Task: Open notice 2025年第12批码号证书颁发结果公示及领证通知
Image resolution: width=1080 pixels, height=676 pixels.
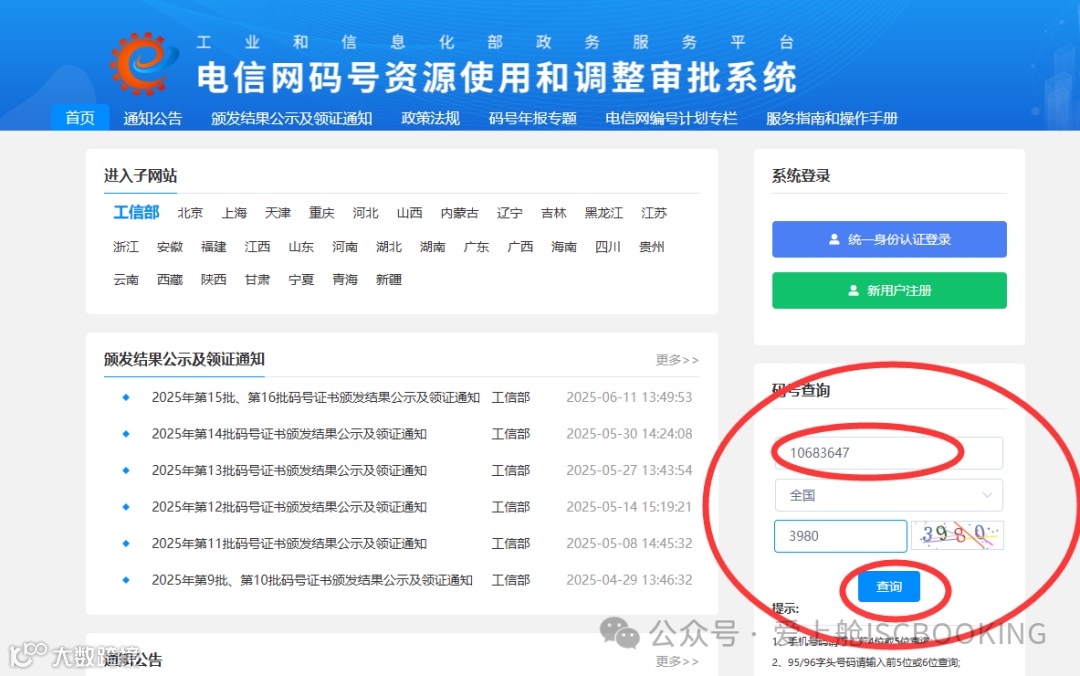Action: (289, 507)
